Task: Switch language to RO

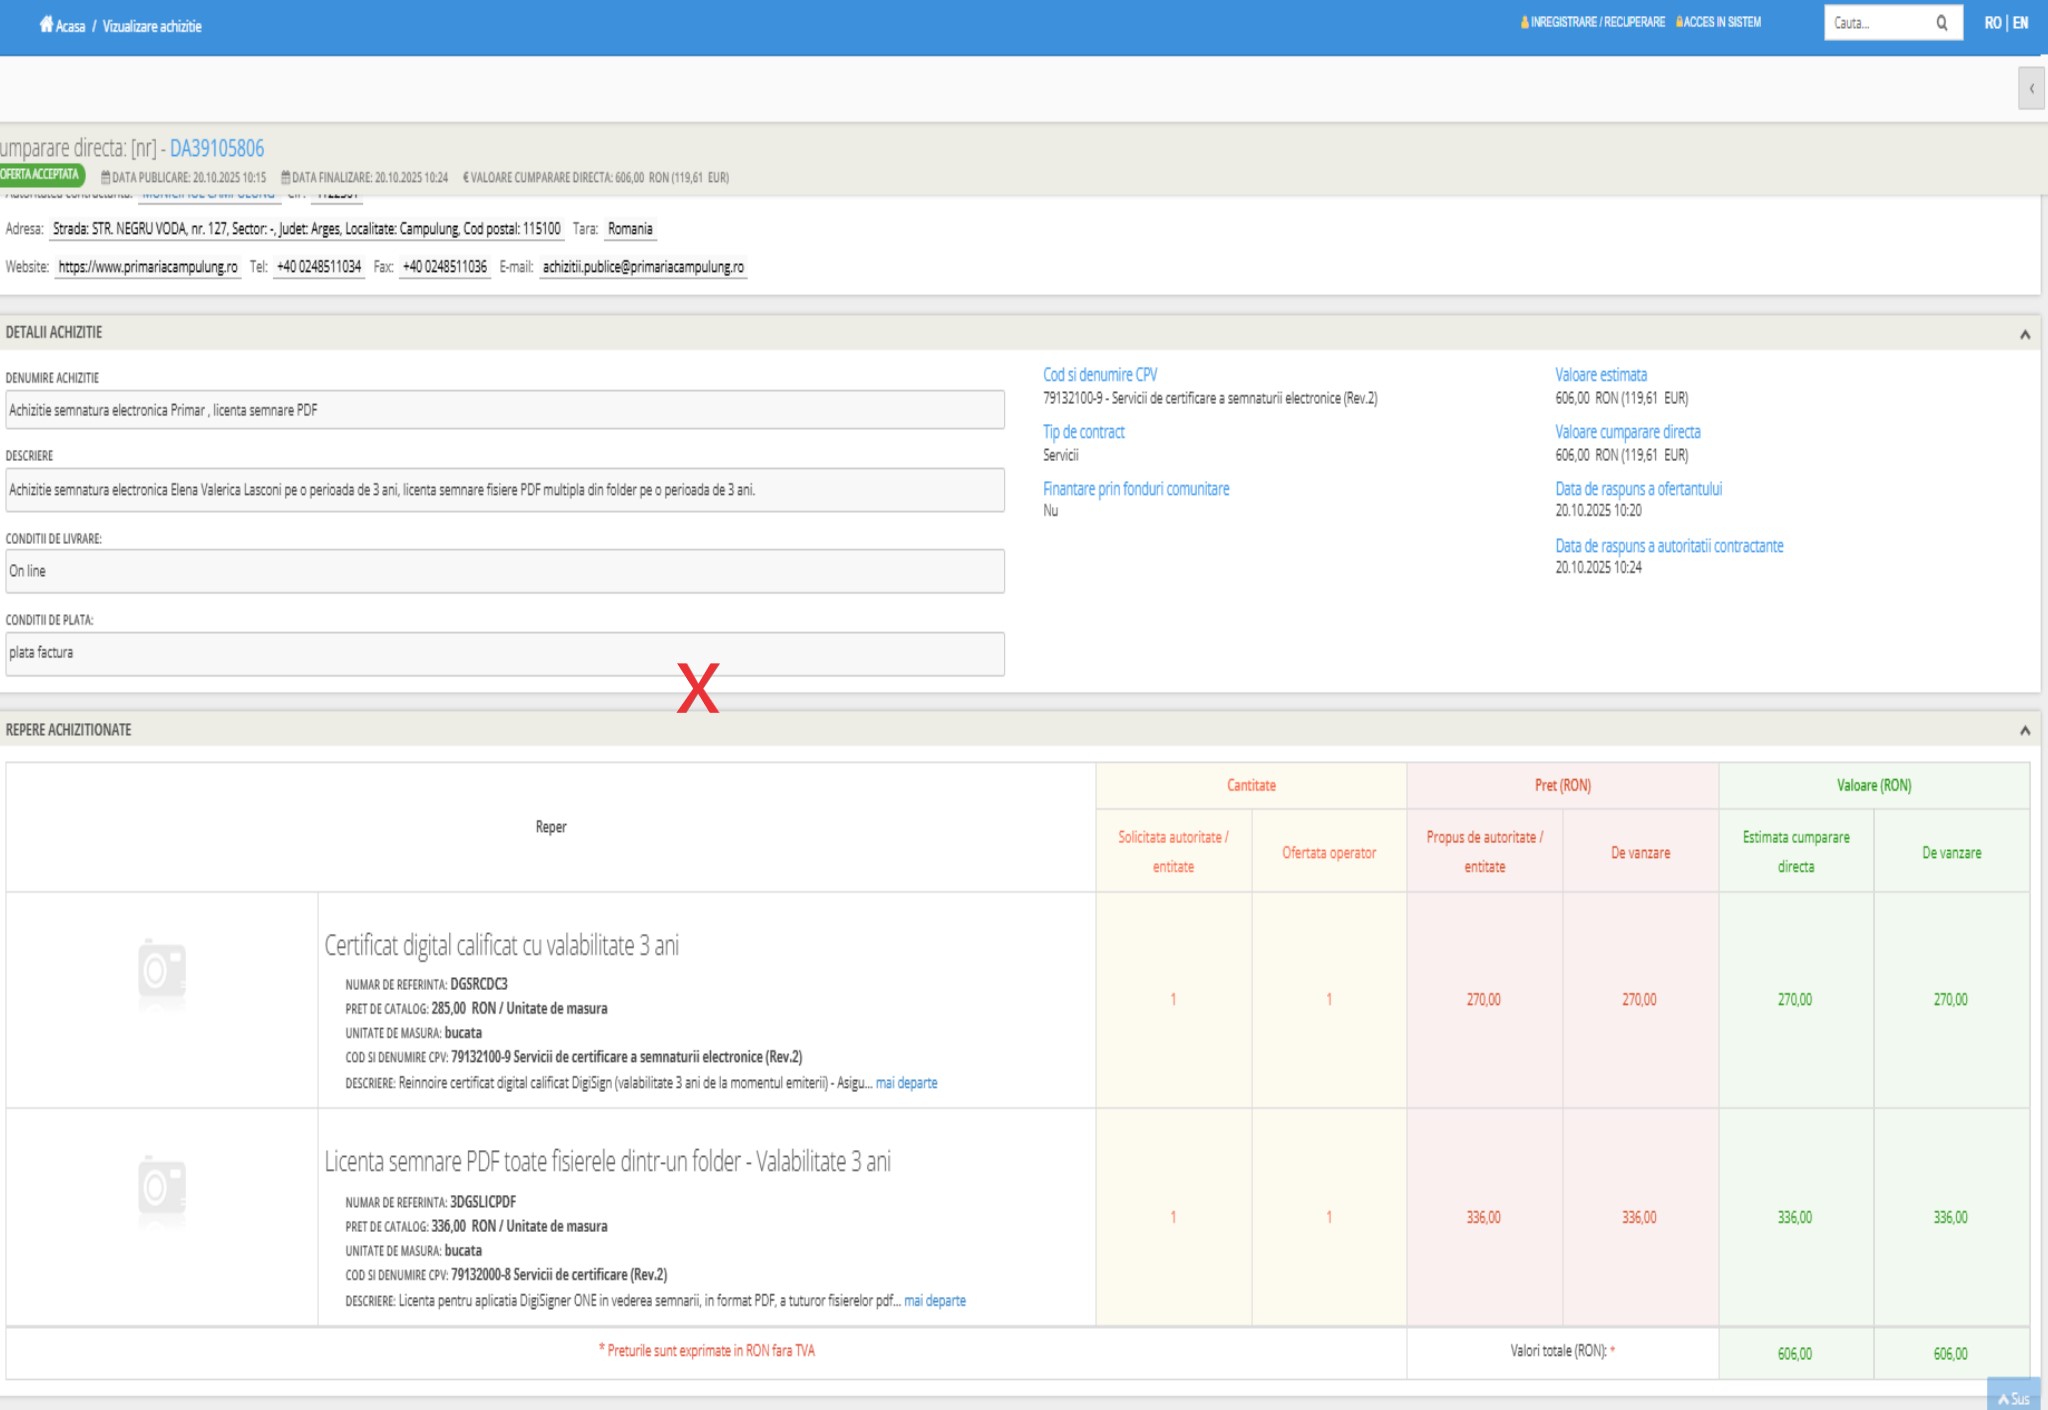Action: pos(1993,23)
